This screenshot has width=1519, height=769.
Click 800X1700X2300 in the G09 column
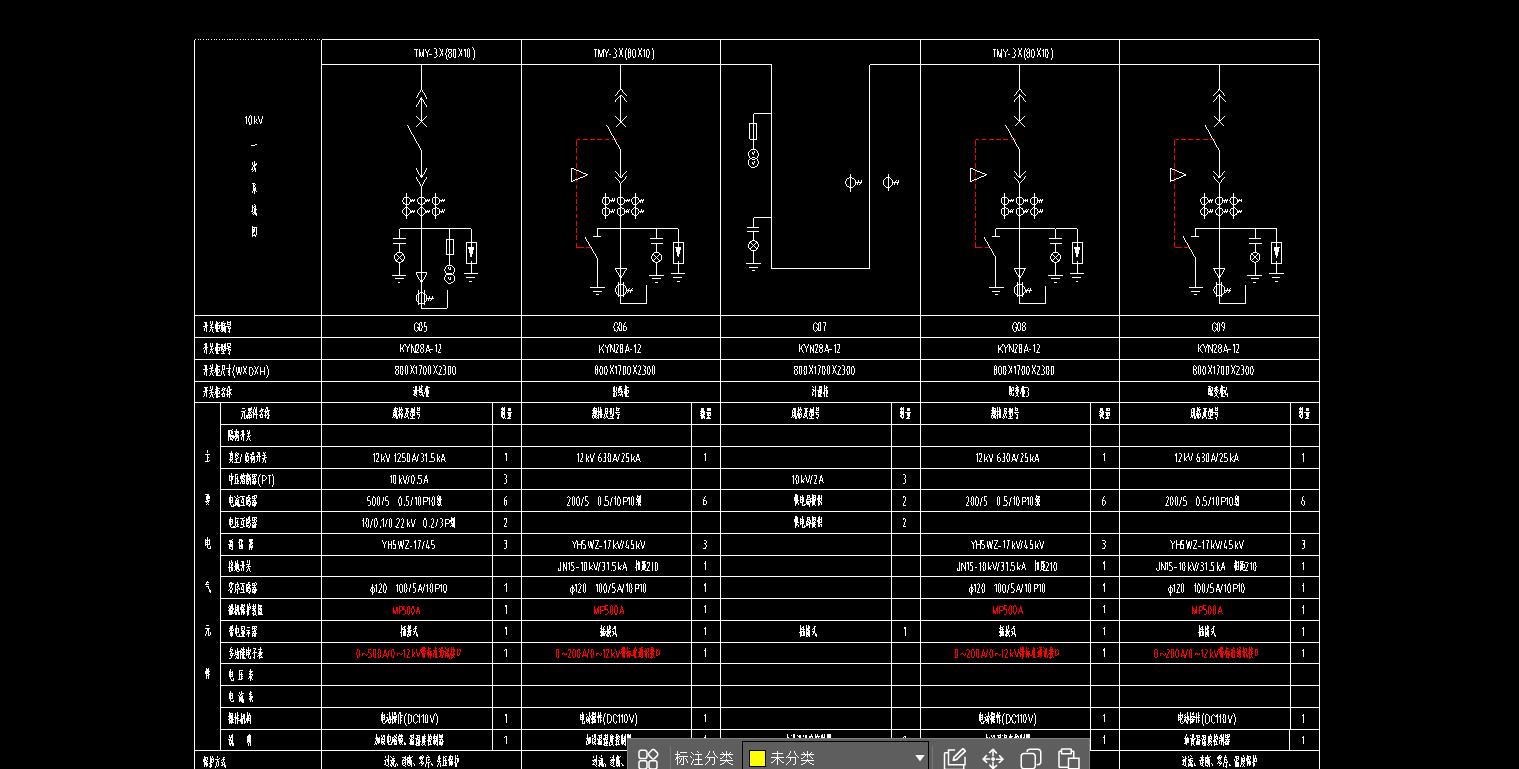tap(1223, 371)
